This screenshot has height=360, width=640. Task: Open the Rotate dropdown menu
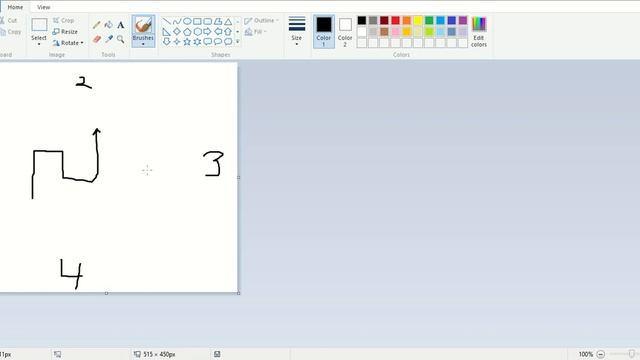pos(68,43)
